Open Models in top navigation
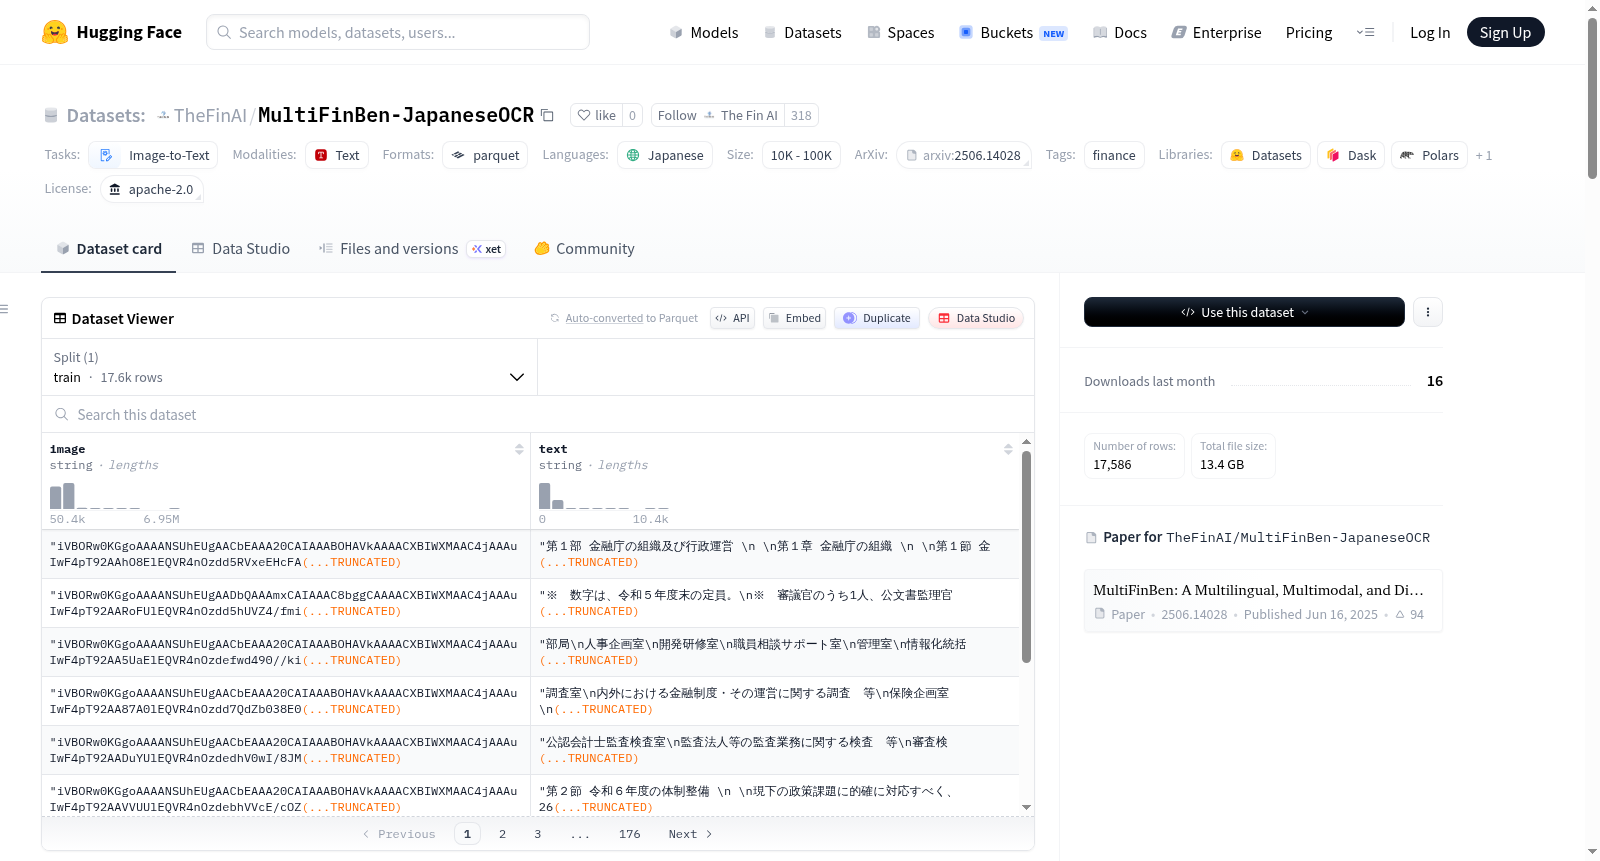 click(x=704, y=32)
